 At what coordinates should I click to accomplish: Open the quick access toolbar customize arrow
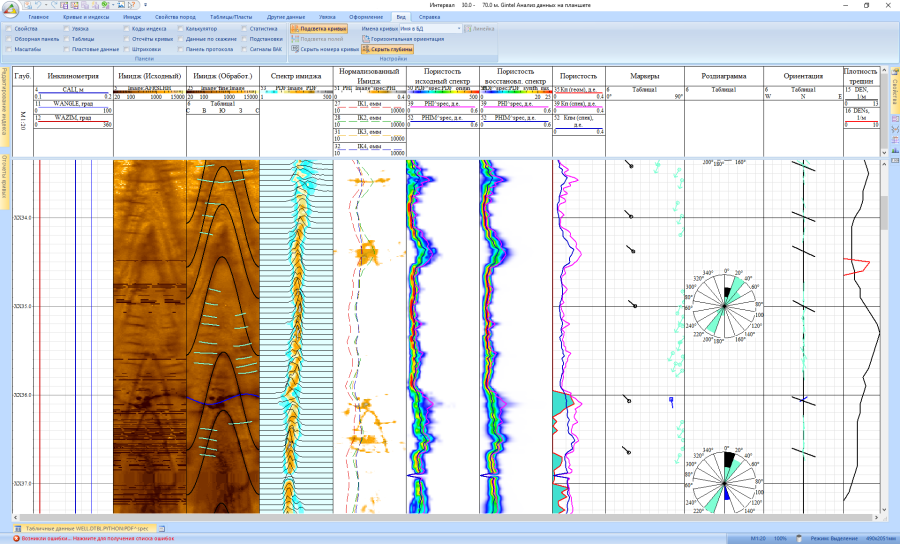[145, 5]
